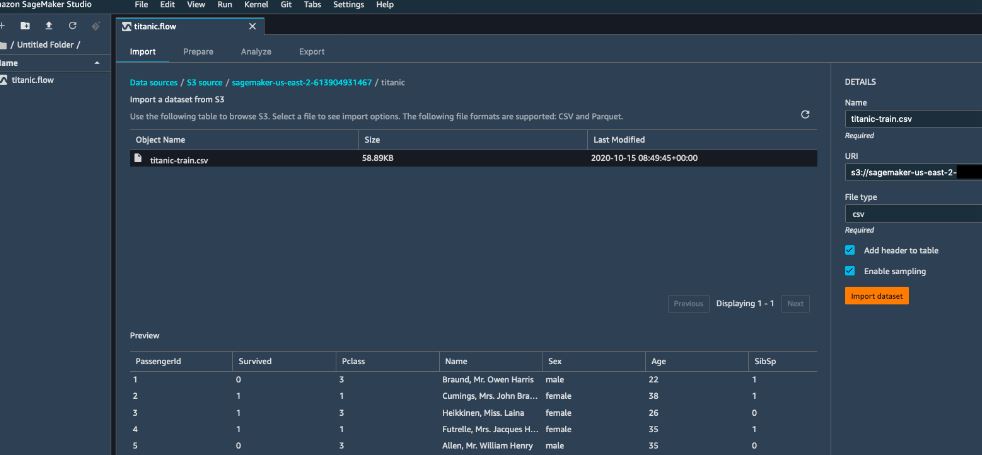
Task: Click the Displaying 1 - 1 pagination text
Action: [745, 304]
